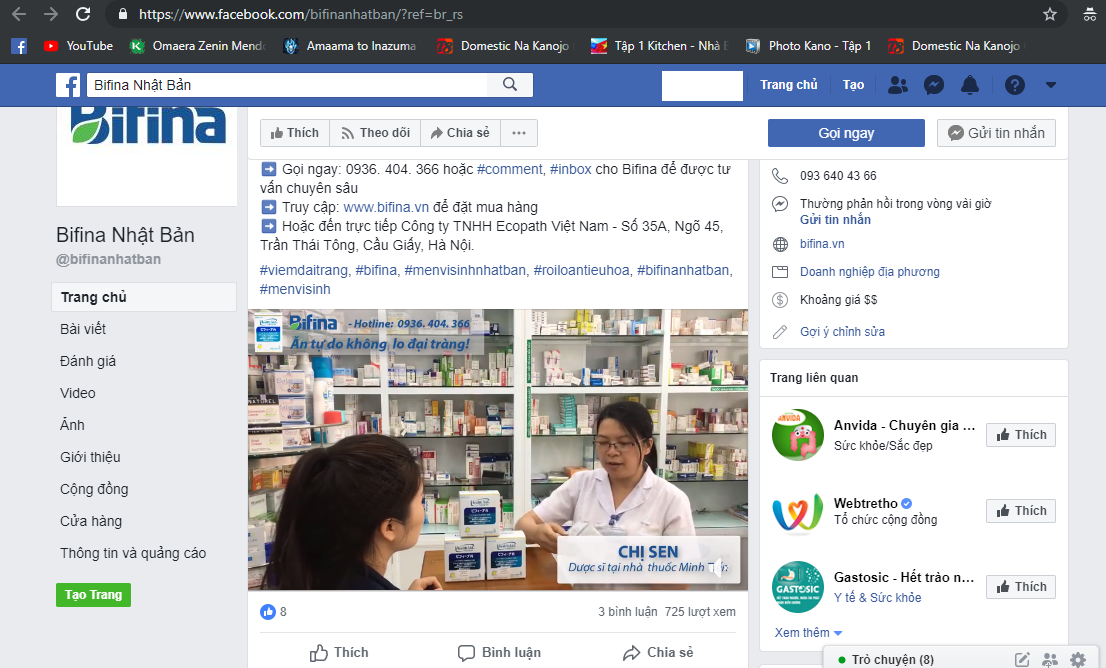Screen dimensions: 1106x668
Task: Click Trang chủ in the header bar
Action: point(789,85)
